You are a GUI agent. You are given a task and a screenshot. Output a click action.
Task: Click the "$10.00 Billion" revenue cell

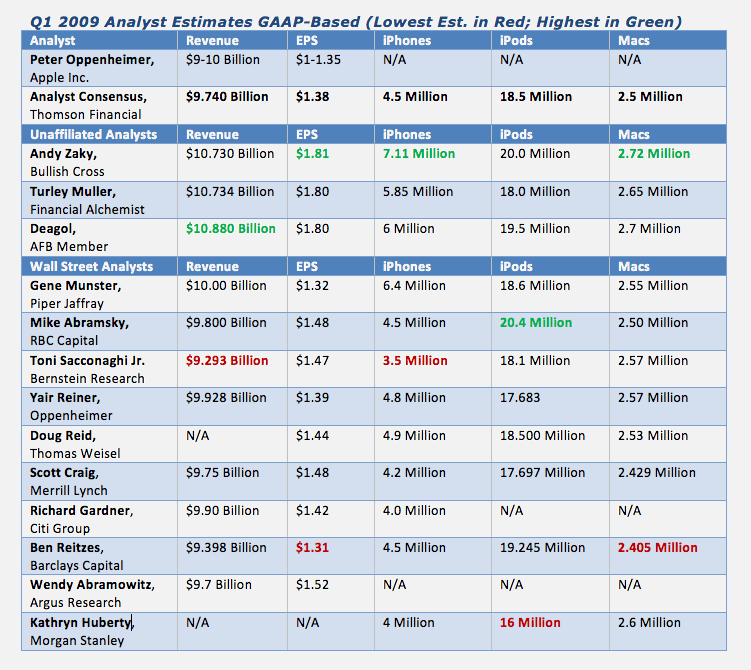coord(226,286)
